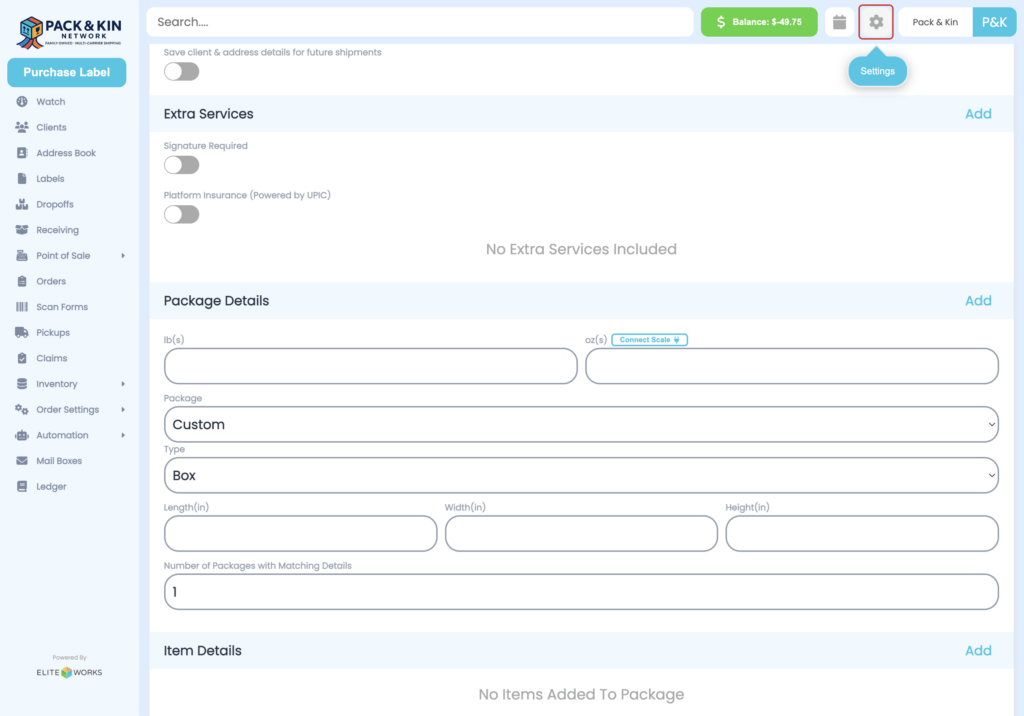
Task: Click the Length(in) input field
Action: coord(300,533)
